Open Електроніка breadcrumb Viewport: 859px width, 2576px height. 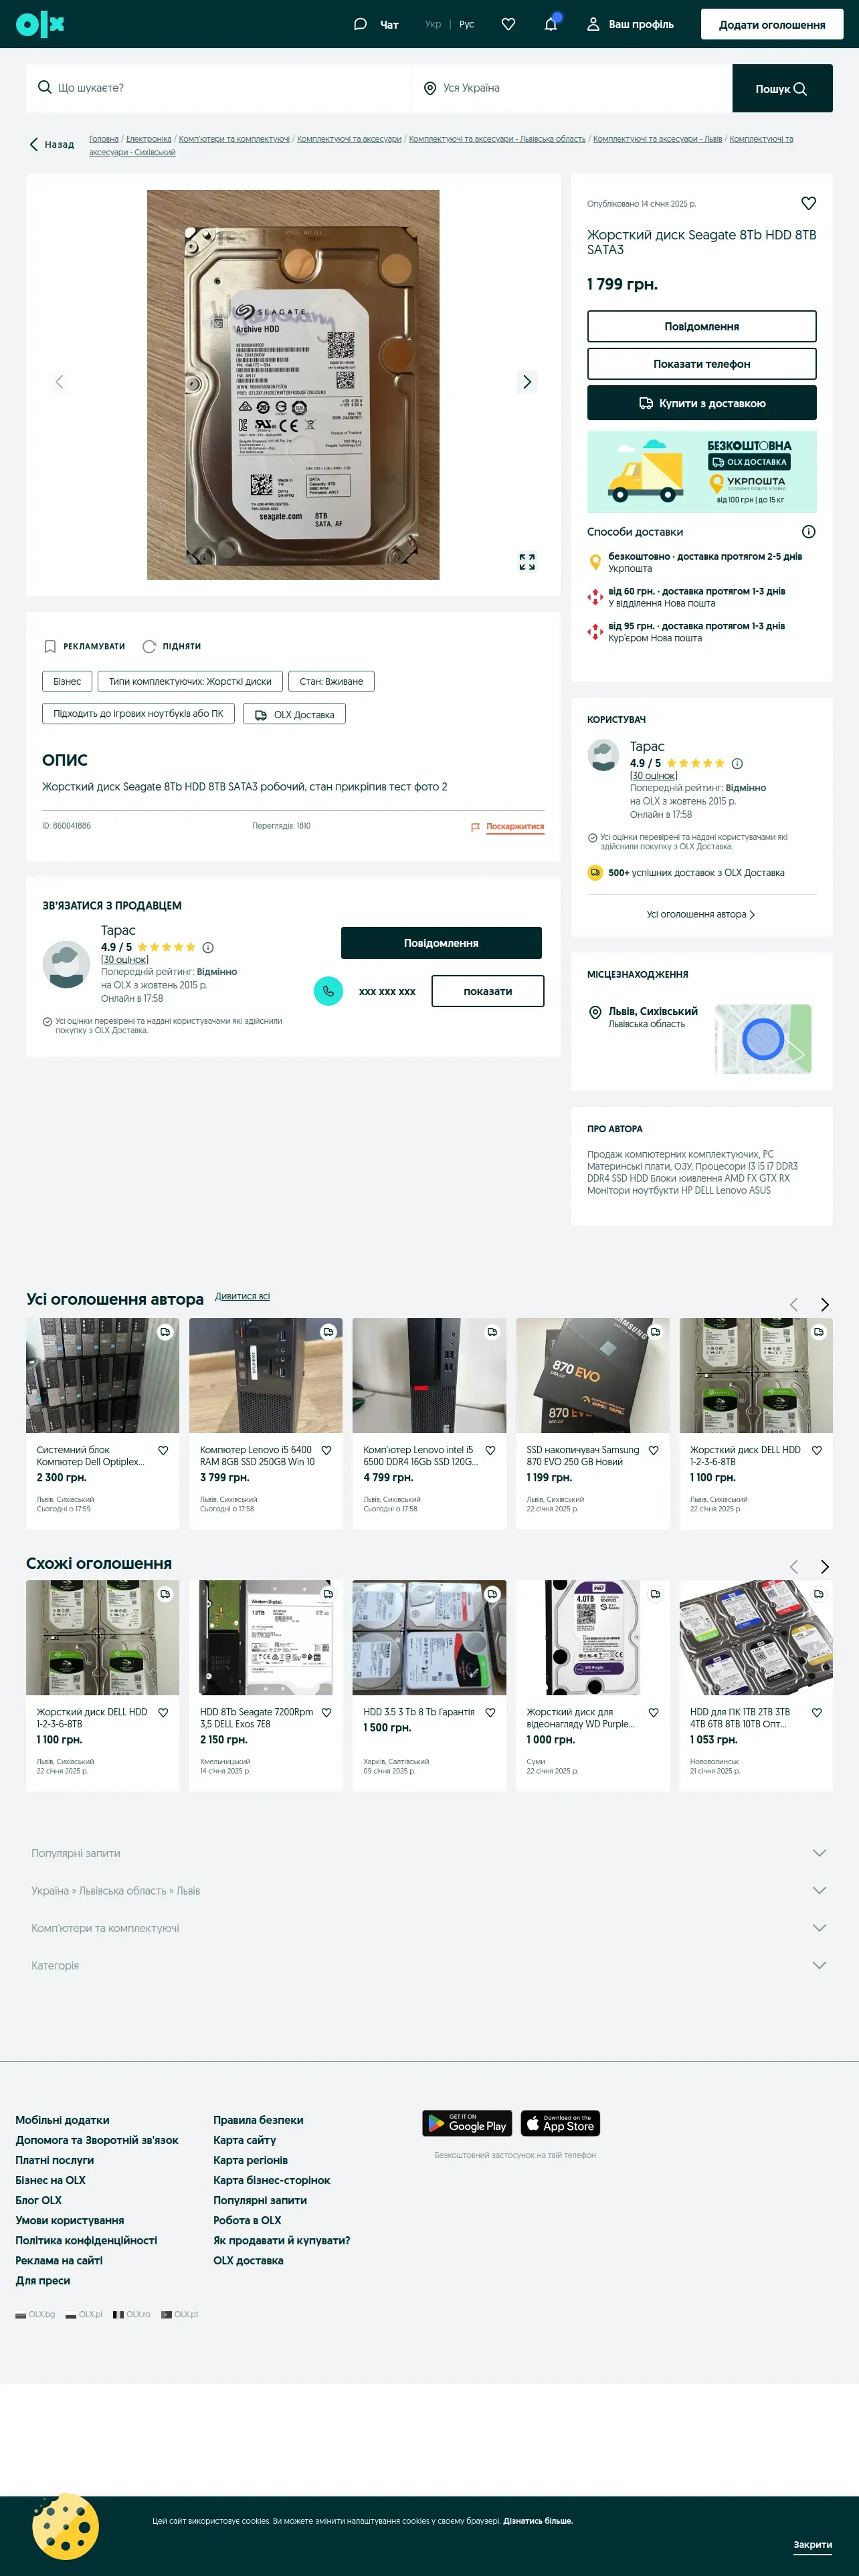pyautogui.click(x=149, y=139)
